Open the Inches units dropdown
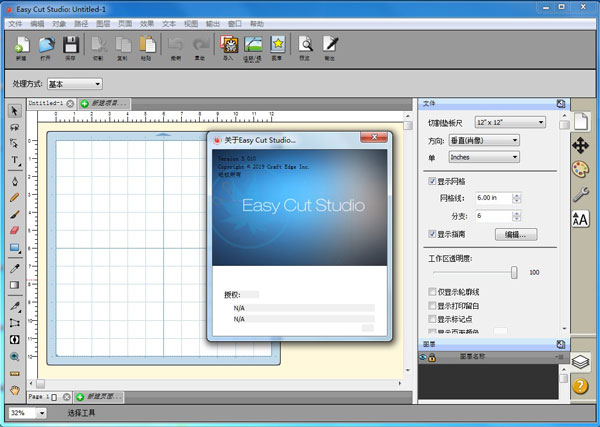600x427 pixels. (484, 157)
